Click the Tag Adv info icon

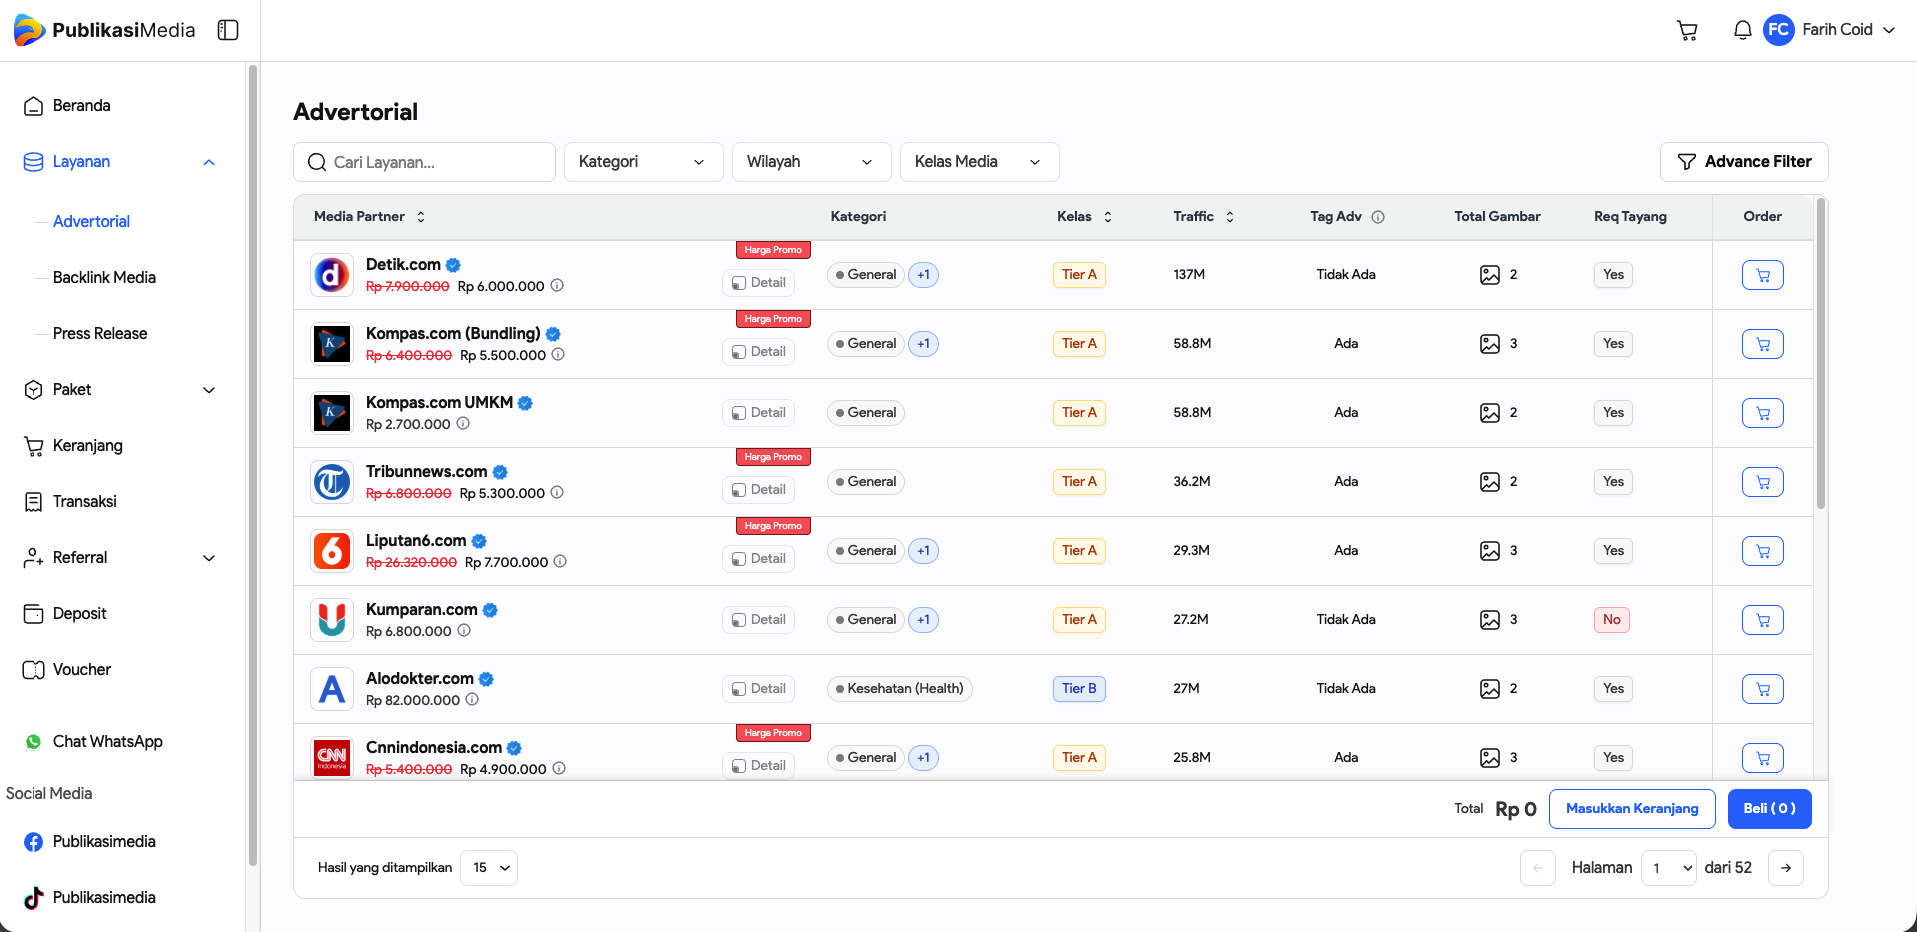pyautogui.click(x=1378, y=217)
